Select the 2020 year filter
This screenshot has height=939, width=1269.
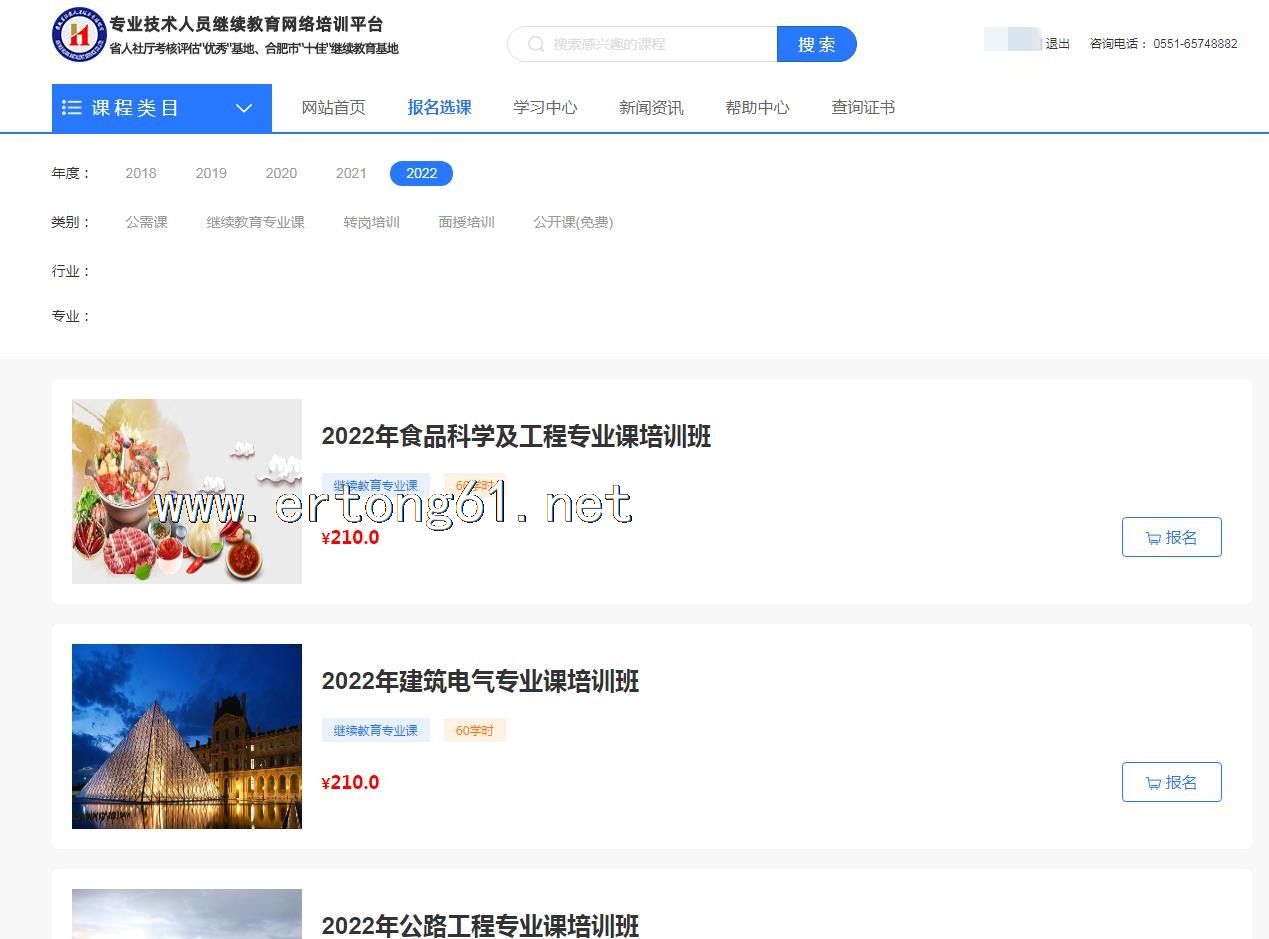tap(281, 173)
